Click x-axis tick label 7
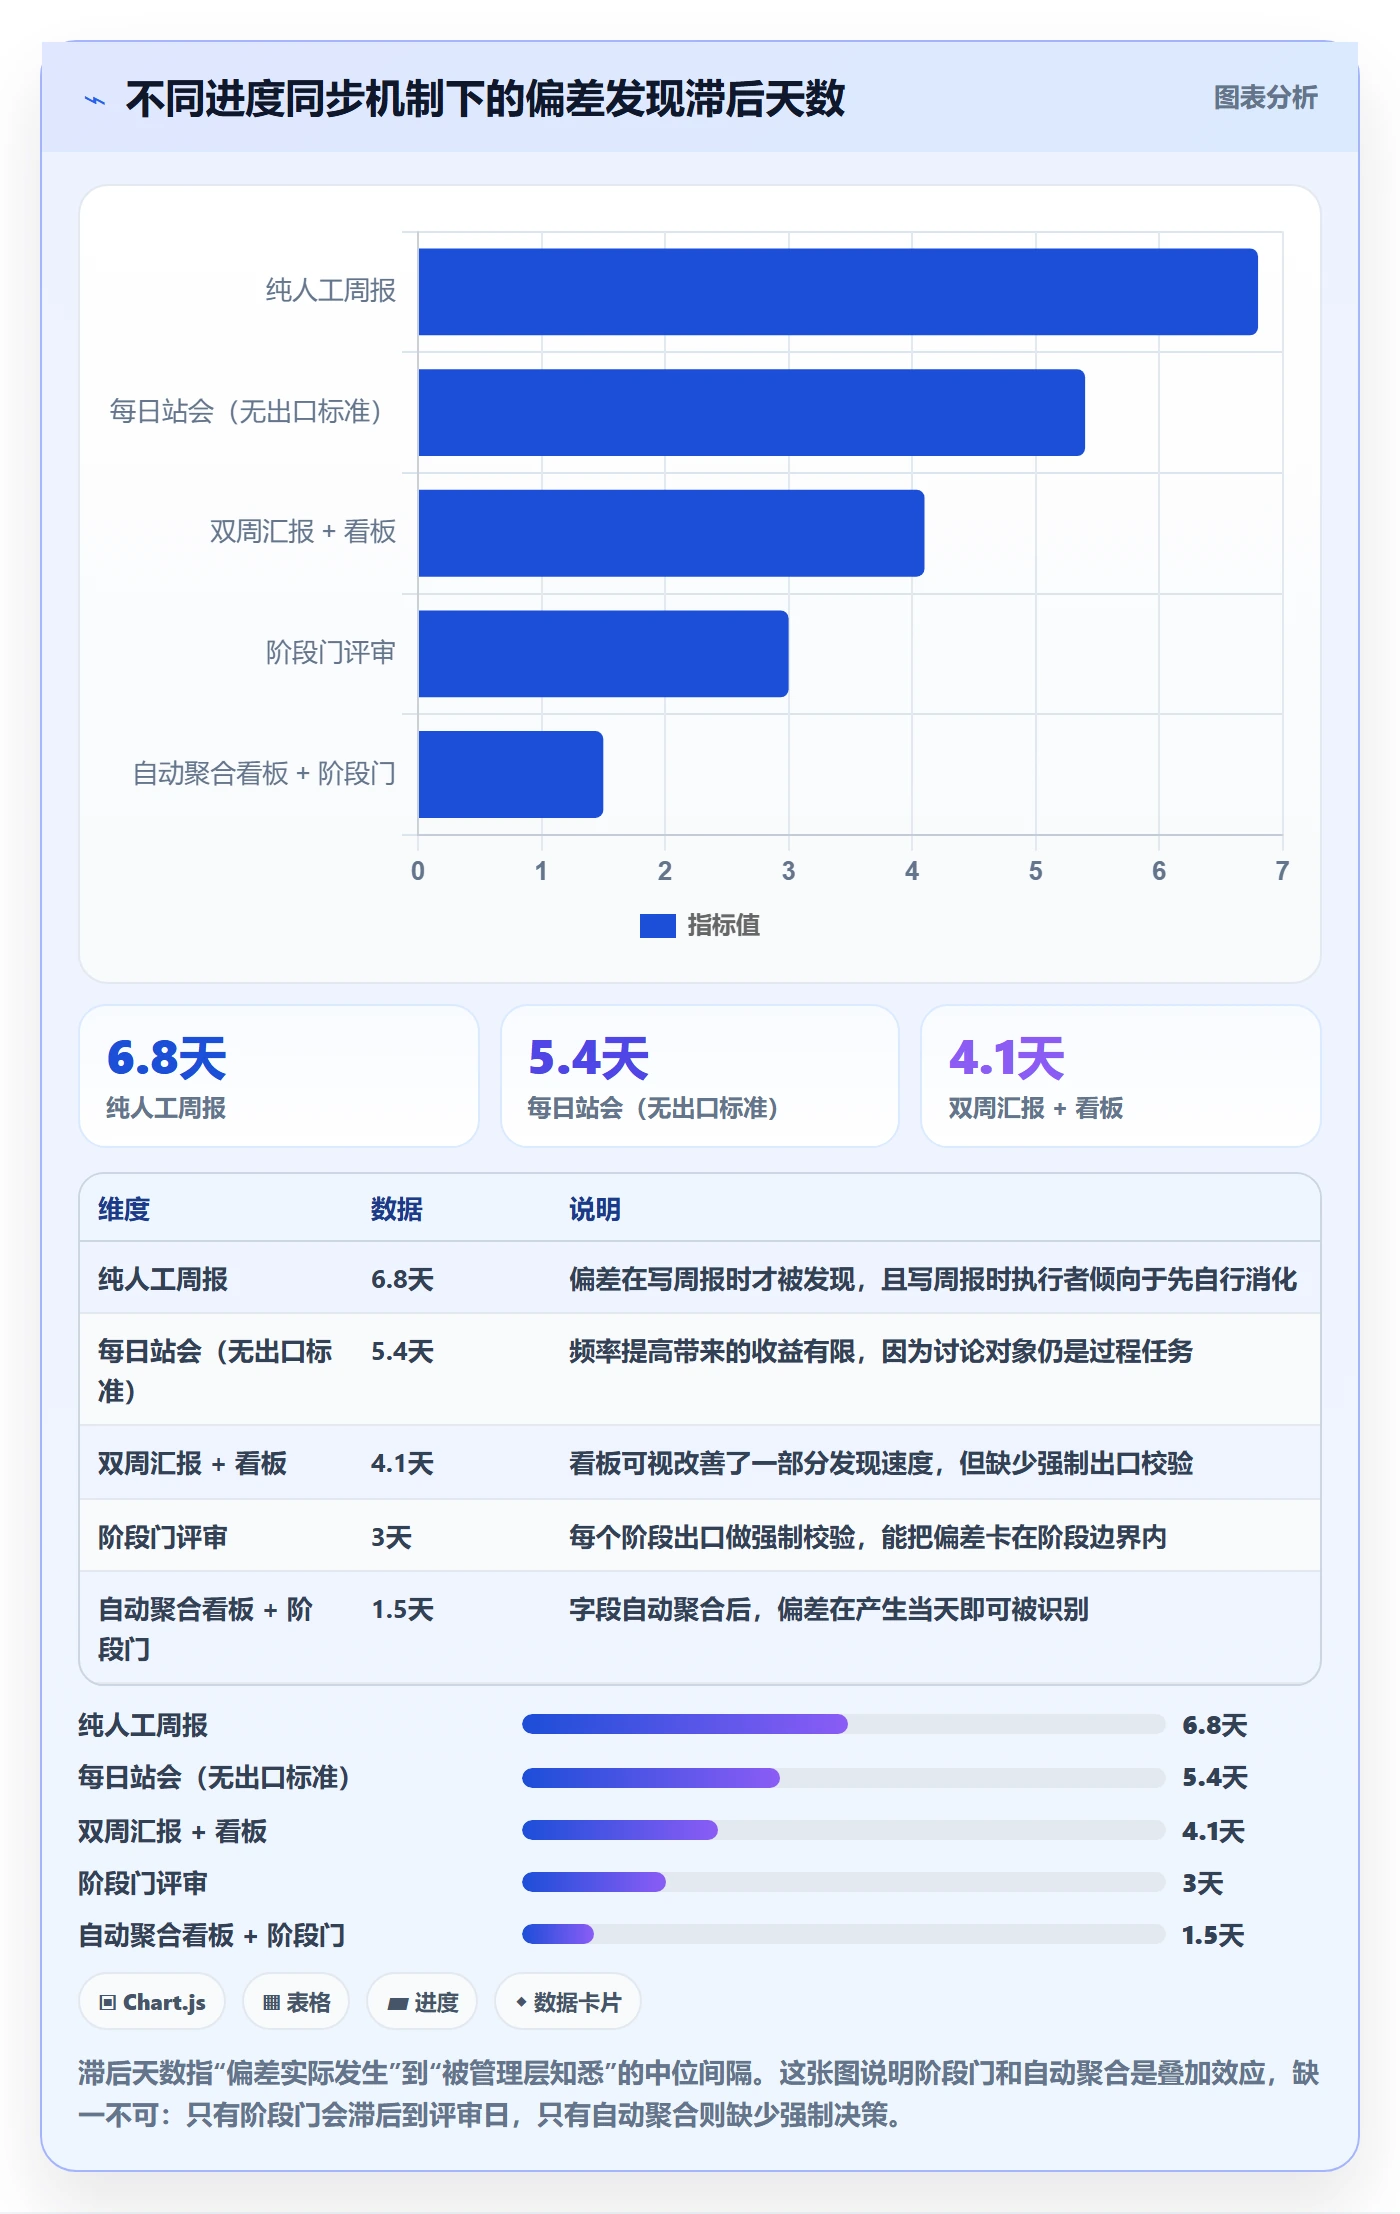Screen dimensions: 1400x2214 (x=1282, y=871)
